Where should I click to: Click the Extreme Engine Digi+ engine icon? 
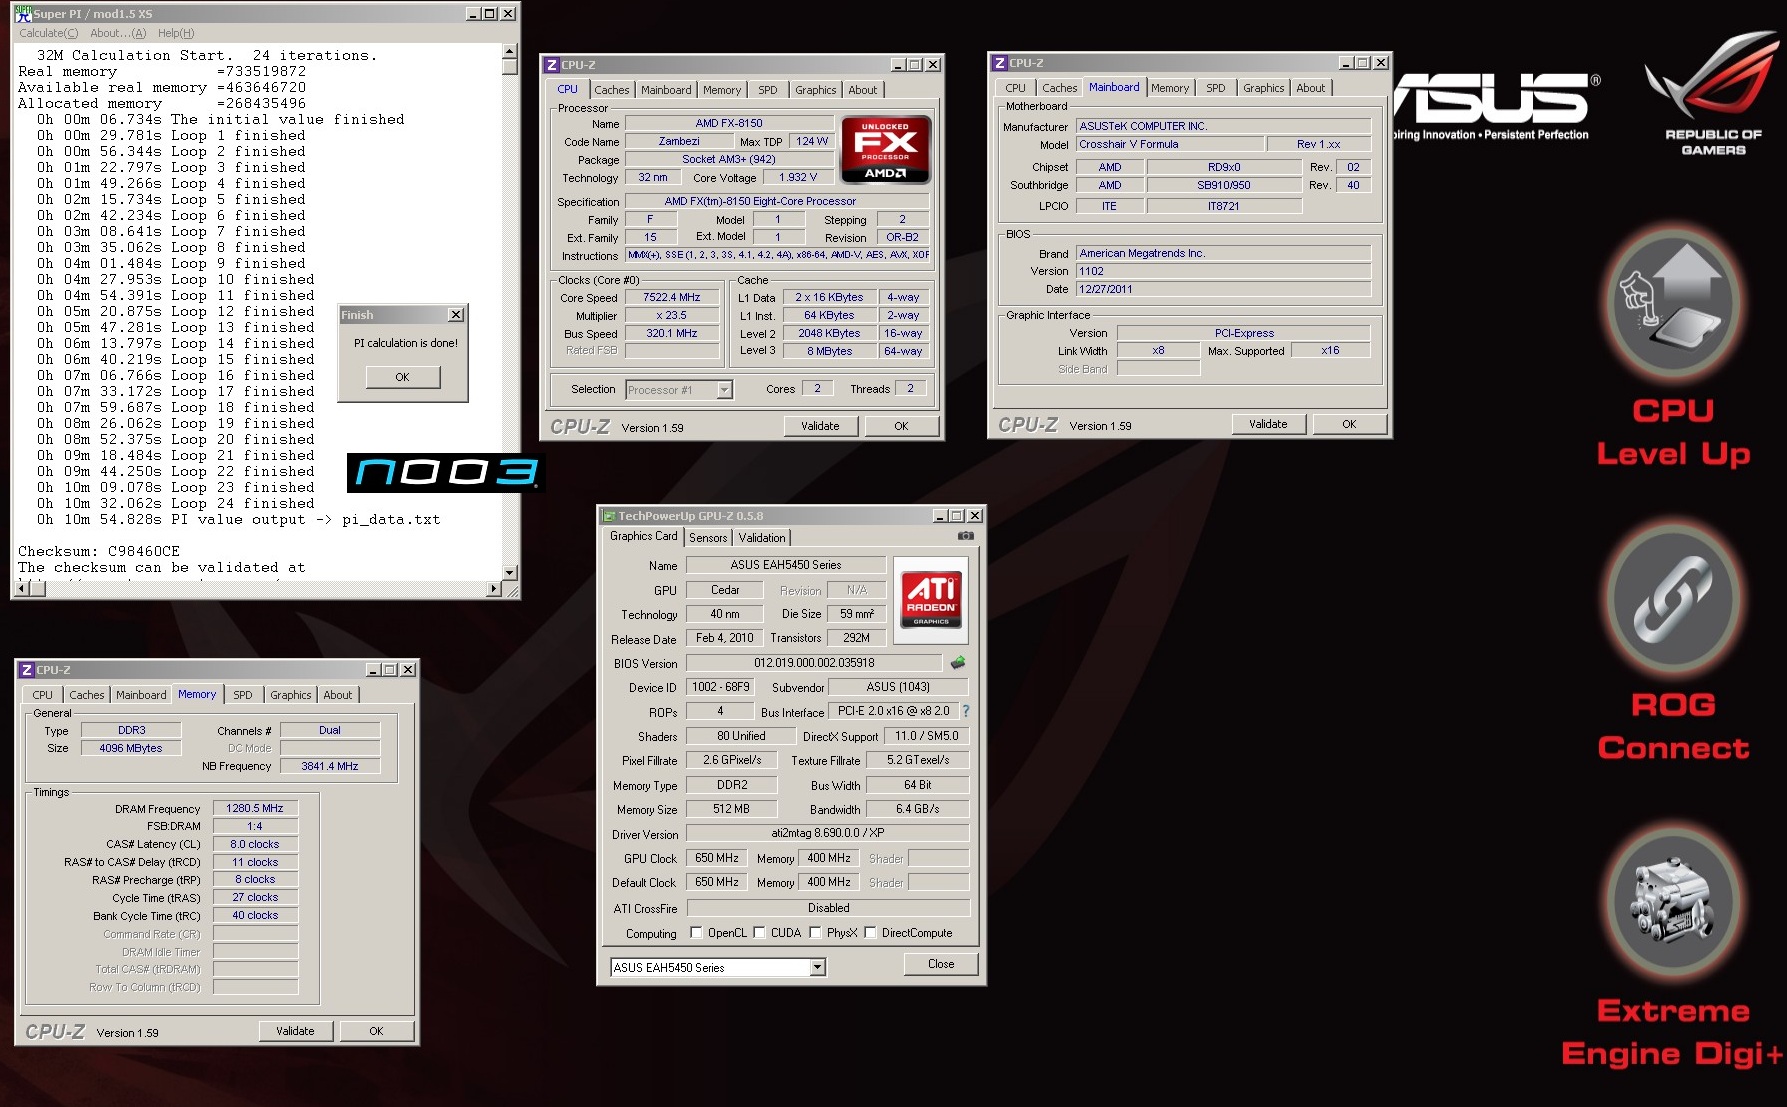pyautogui.click(x=1673, y=902)
